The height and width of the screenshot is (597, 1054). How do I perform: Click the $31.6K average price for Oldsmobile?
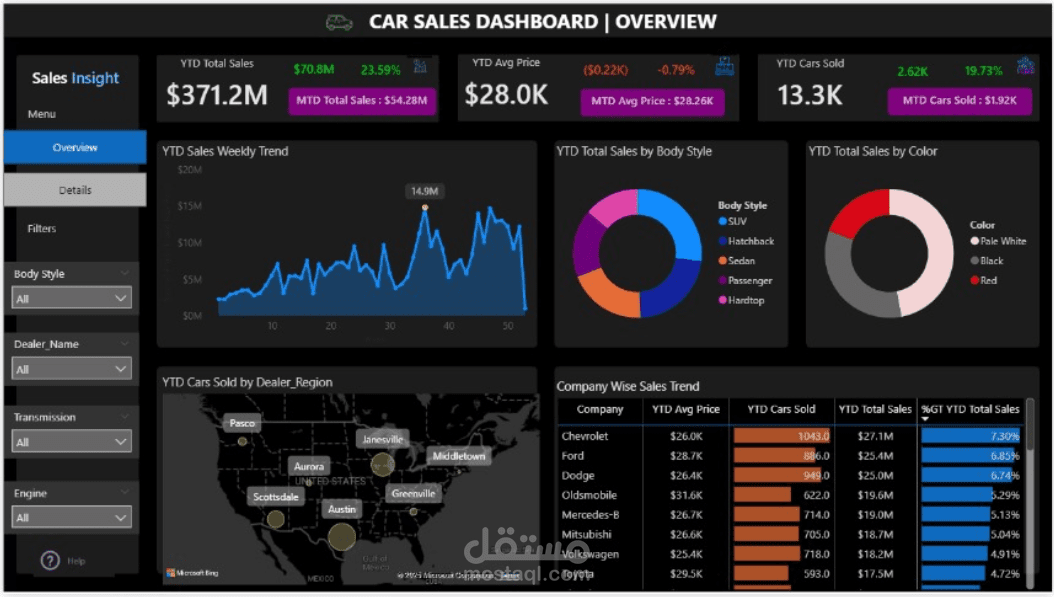click(x=686, y=495)
